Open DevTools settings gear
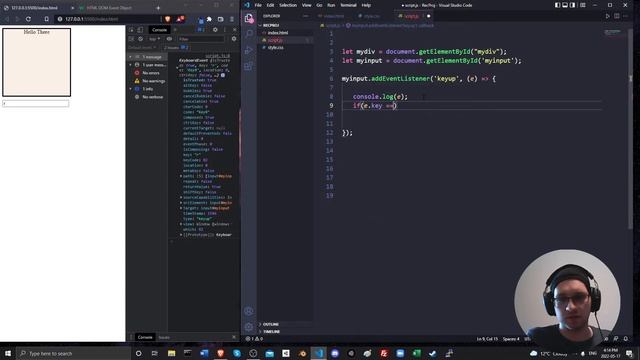Viewport: 640px width, 360px height. click(x=215, y=30)
